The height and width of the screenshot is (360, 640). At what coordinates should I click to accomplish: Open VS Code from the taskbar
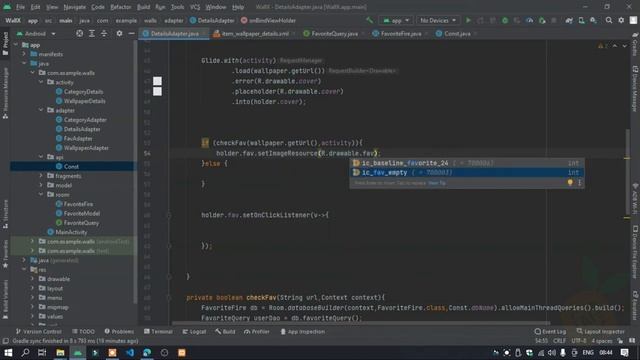130,353
